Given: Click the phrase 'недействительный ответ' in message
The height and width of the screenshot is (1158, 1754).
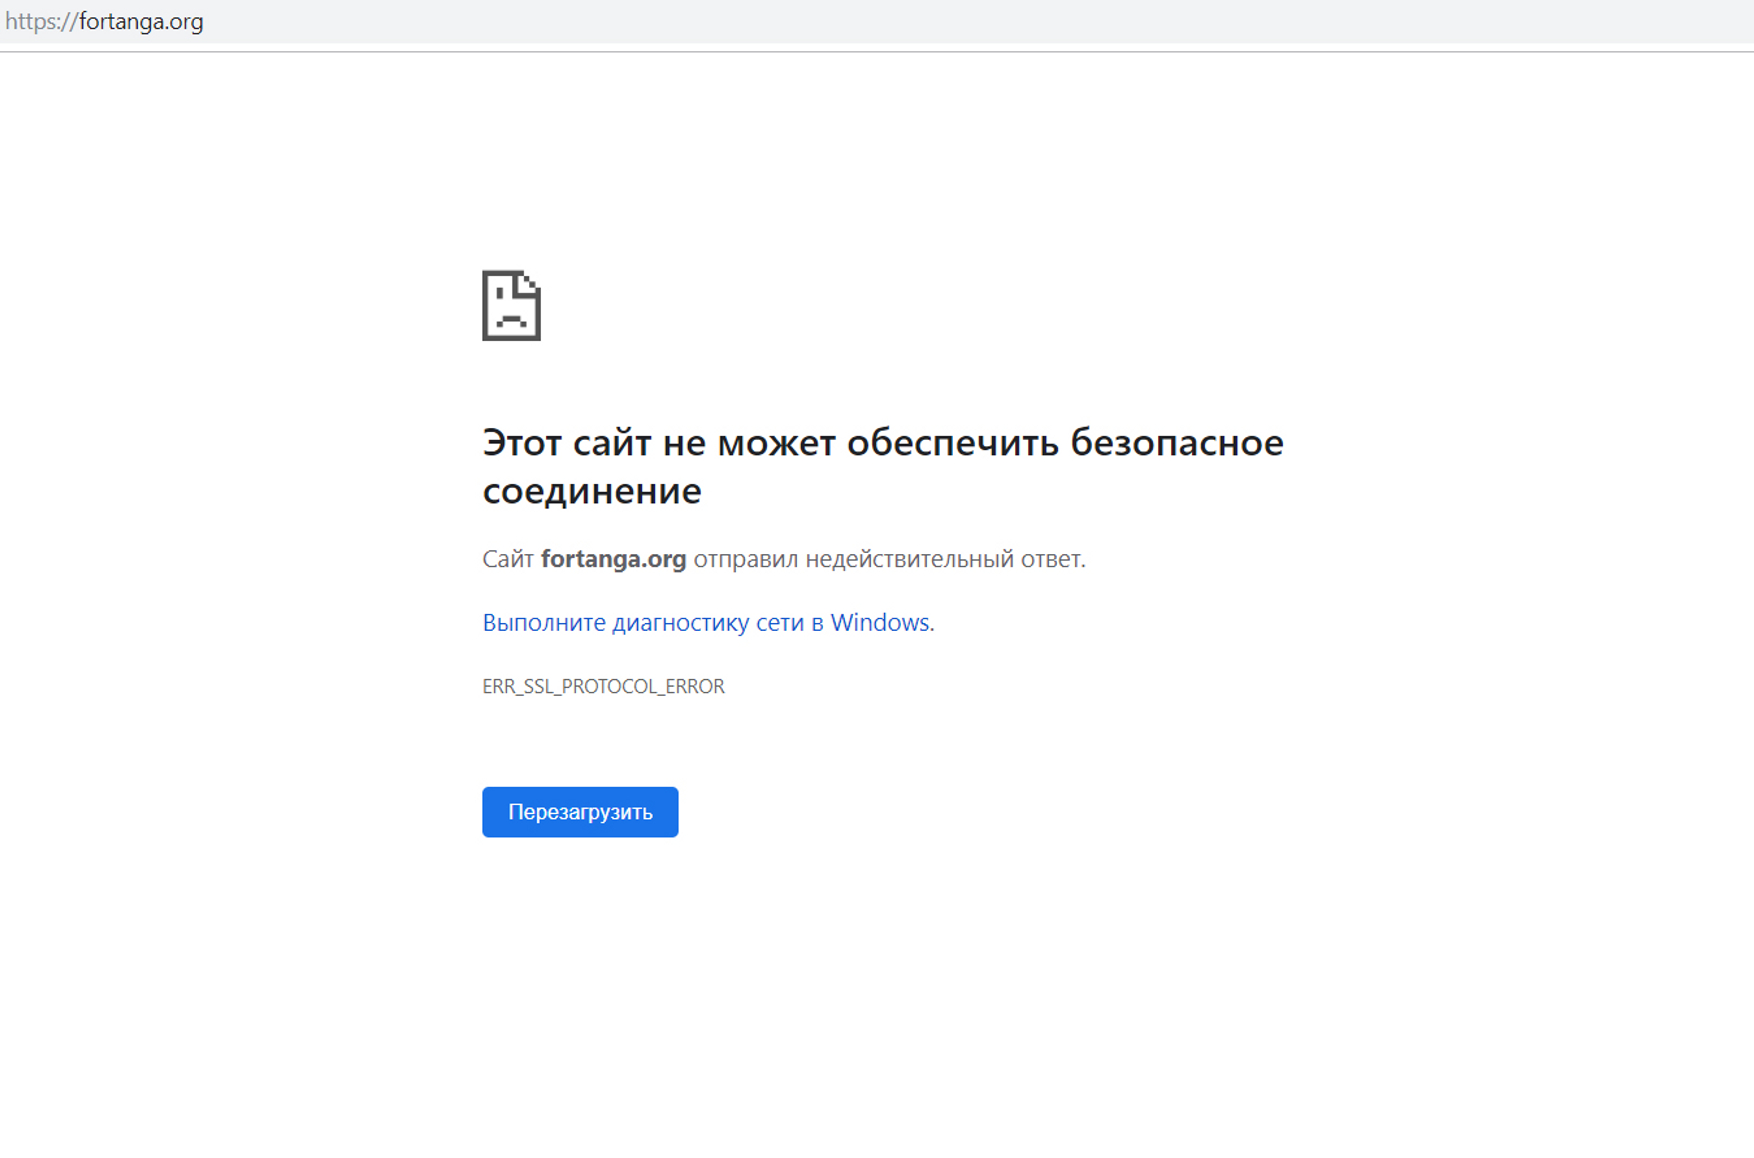Looking at the screenshot, I should (x=944, y=559).
